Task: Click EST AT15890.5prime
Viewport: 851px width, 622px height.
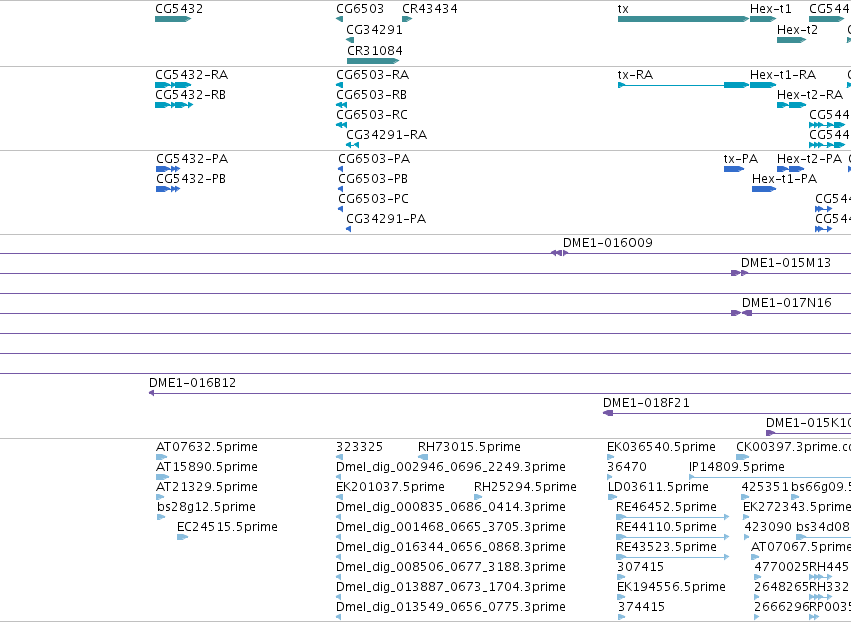Action: [x=162, y=477]
